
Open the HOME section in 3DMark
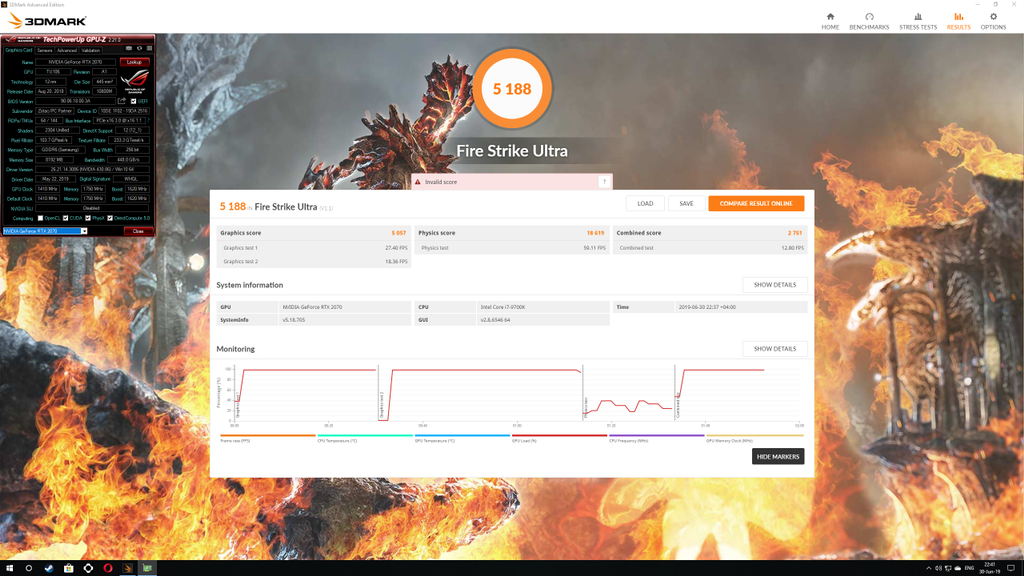pos(830,21)
